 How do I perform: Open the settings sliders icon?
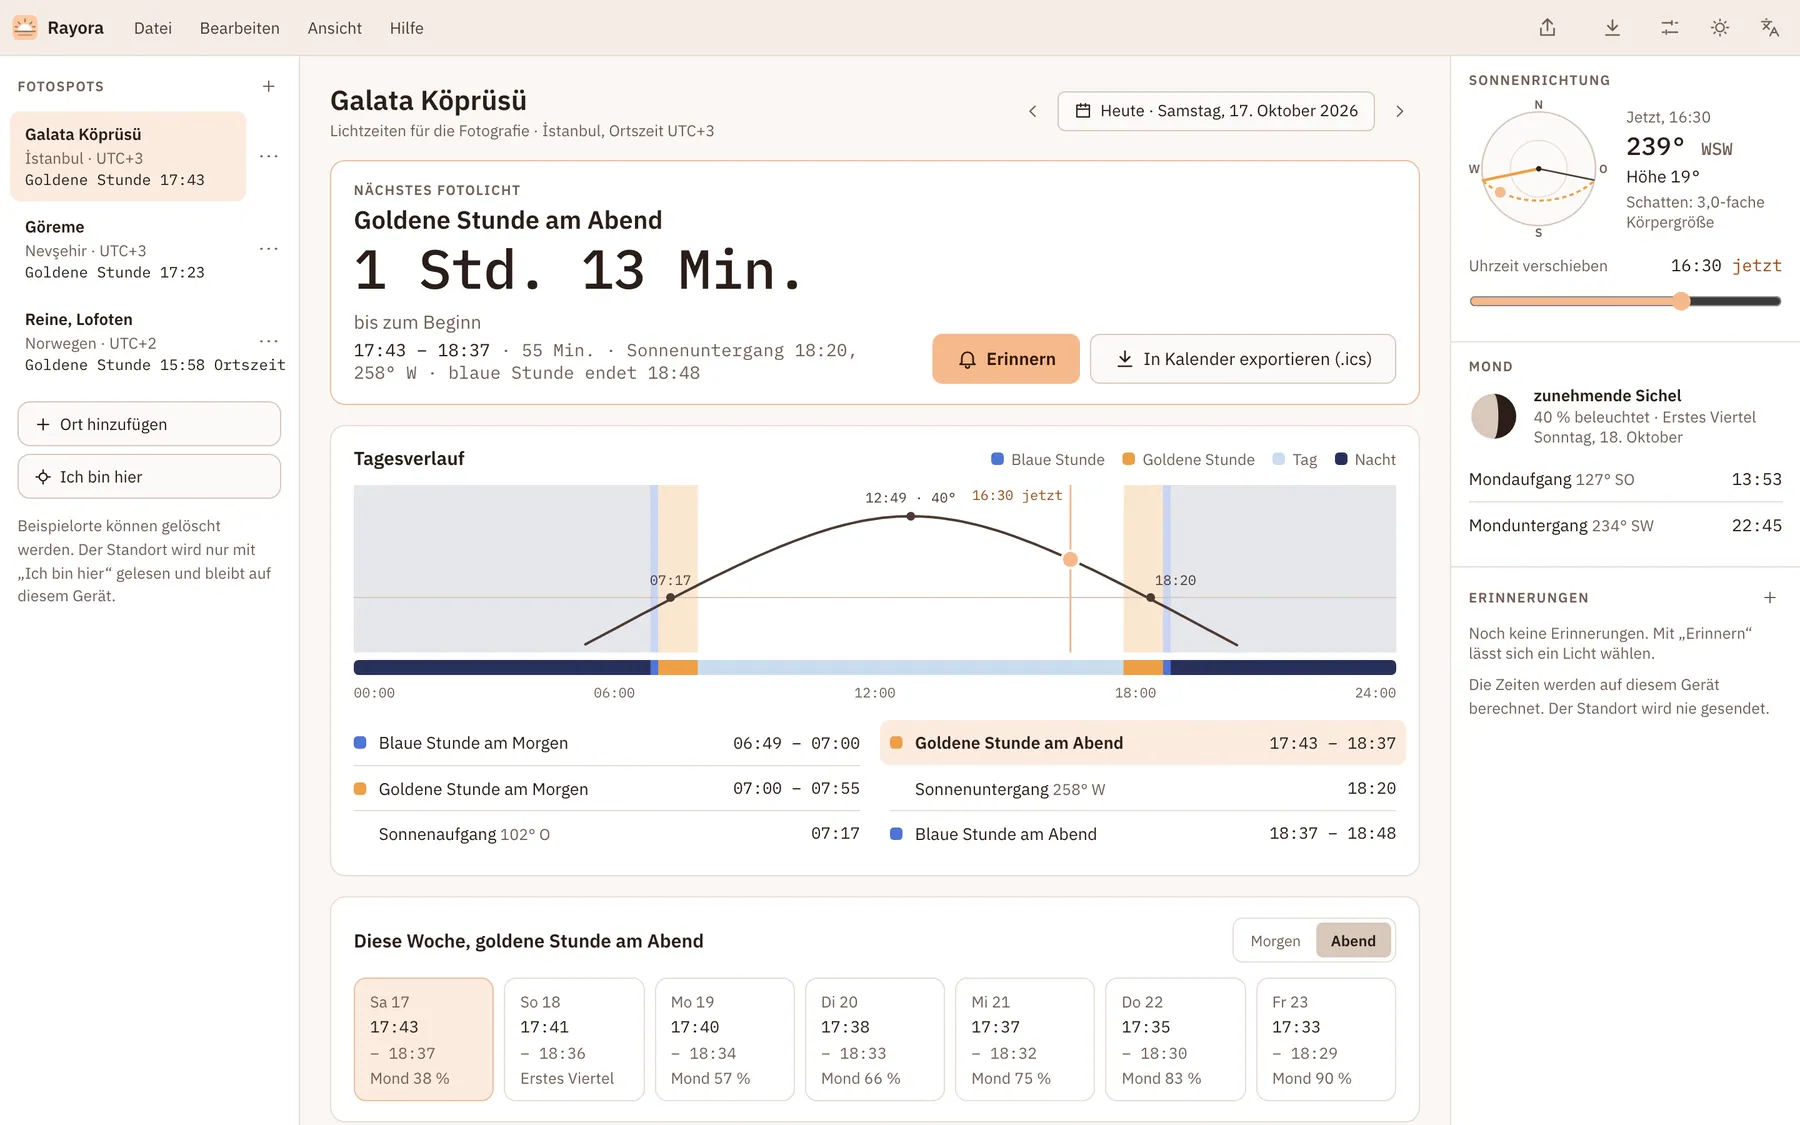point(1669,28)
